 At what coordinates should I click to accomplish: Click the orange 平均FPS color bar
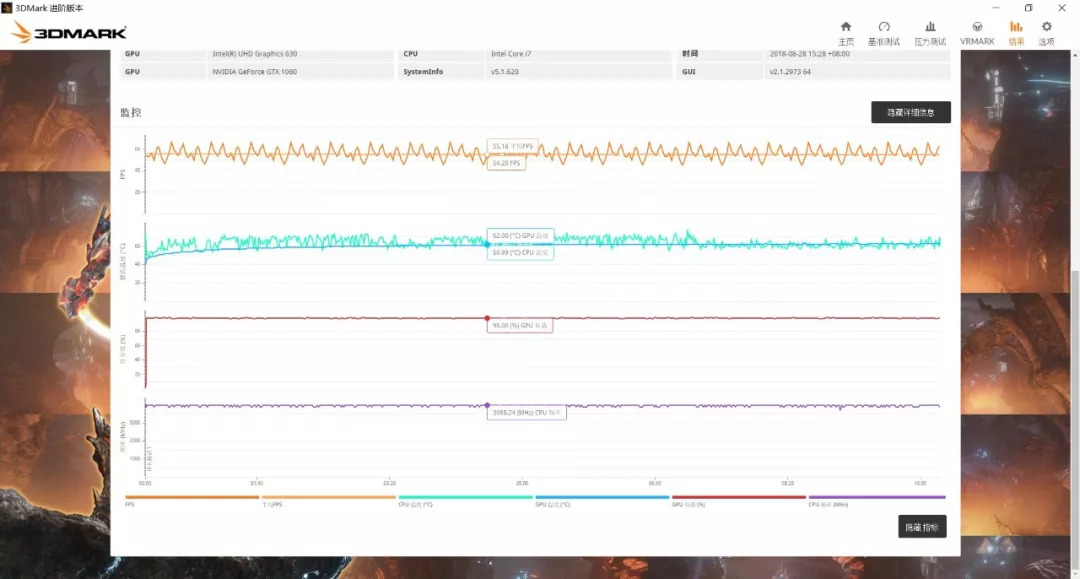tap(330, 495)
